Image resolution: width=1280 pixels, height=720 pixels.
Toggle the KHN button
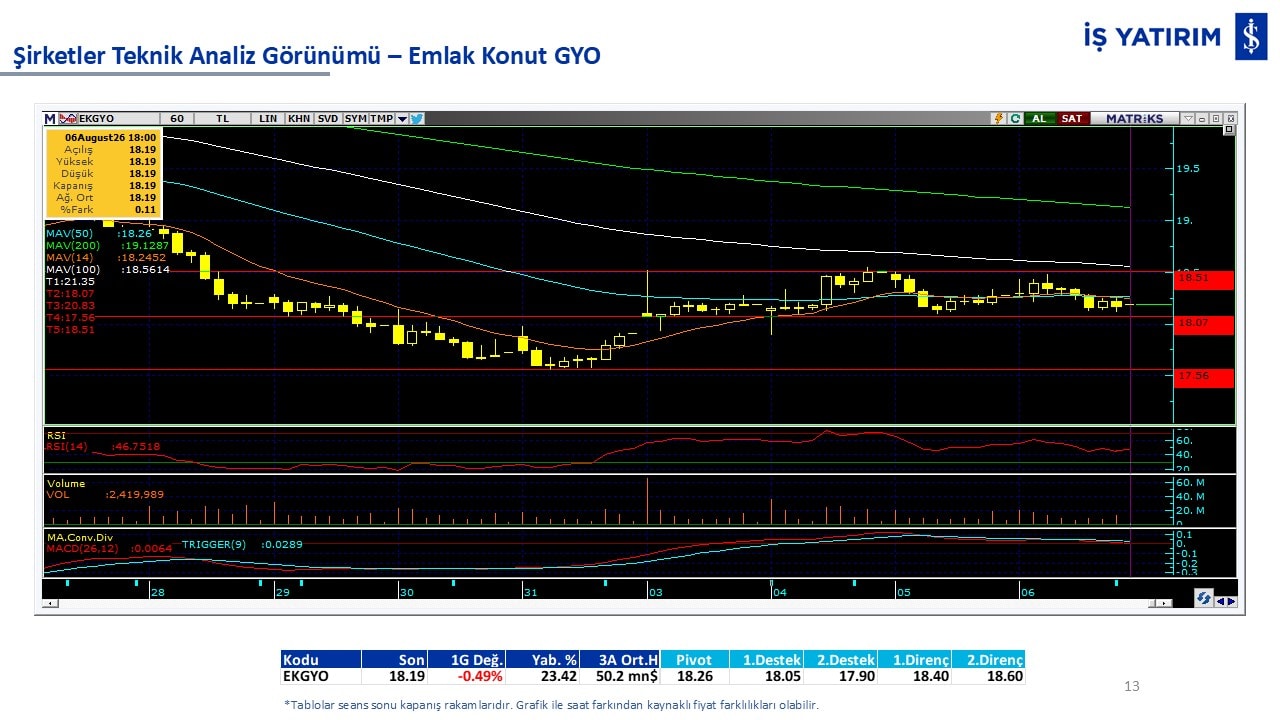click(x=298, y=118)
